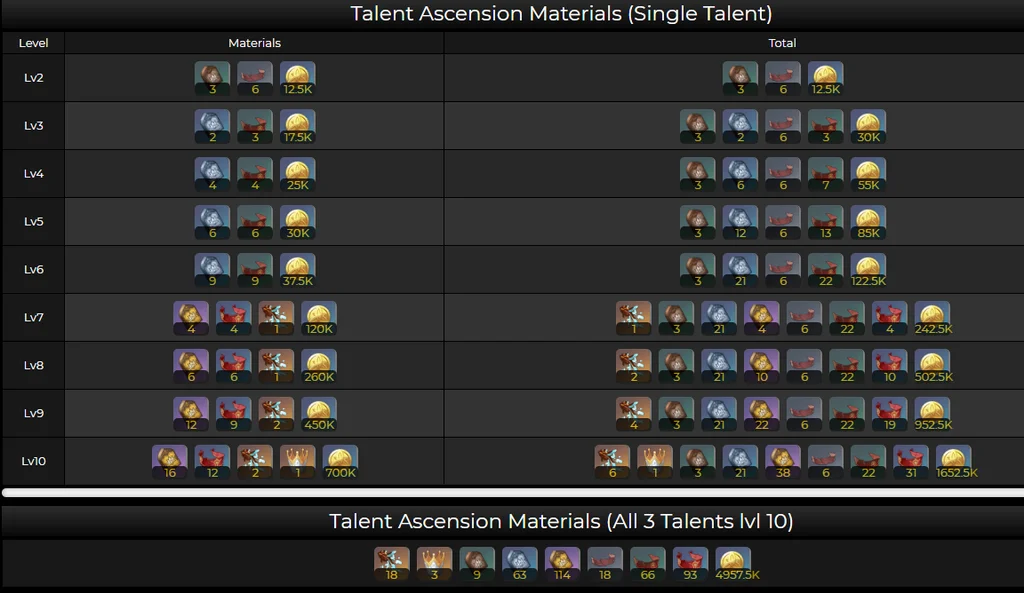This screenshot has width=1024, height=593.
Task: Click the Lv5 Total Mora 85K icon
Action: (868, 222)
